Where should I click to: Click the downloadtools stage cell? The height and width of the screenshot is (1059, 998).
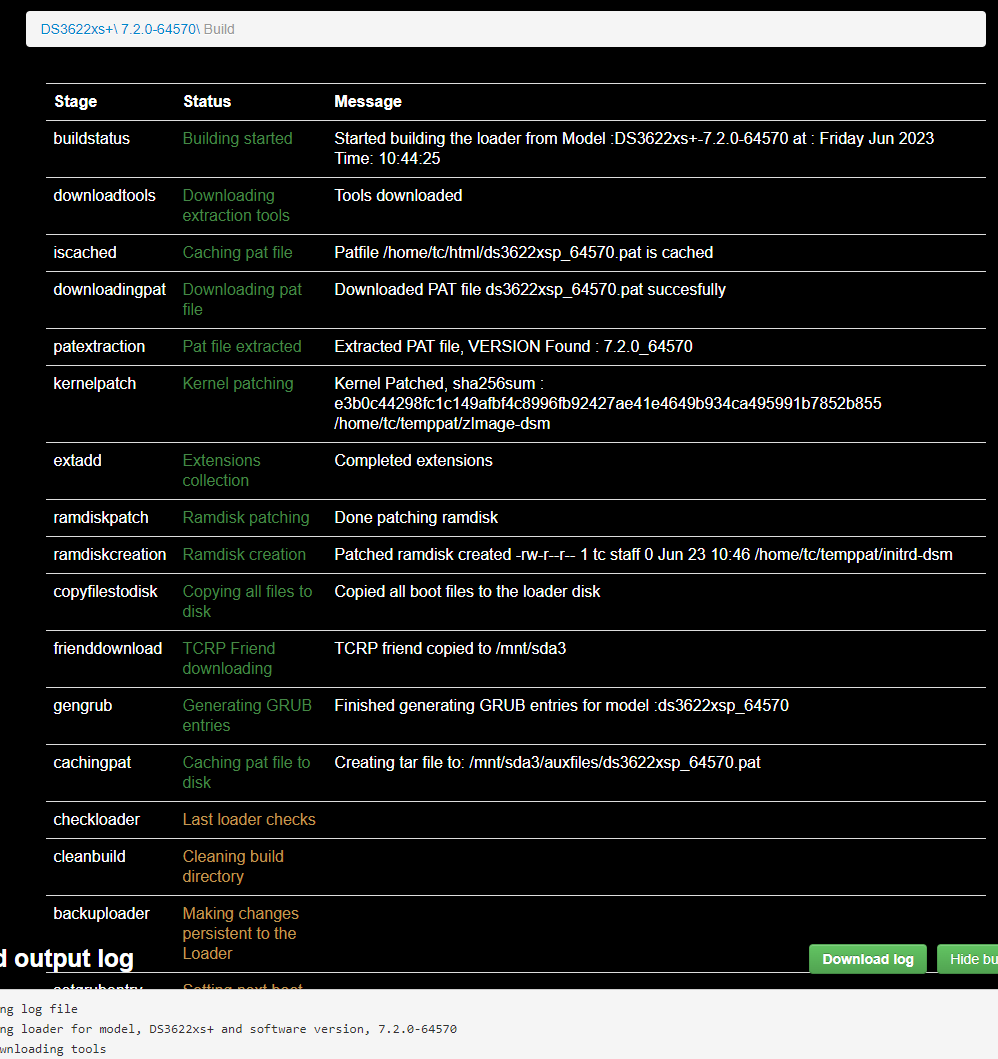[105, 195]
